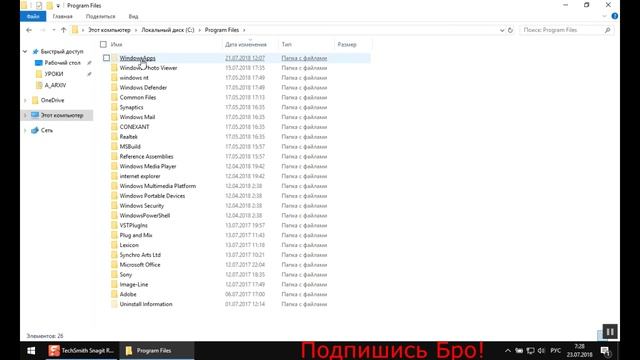The height and width of the screenshot is (360, 640).
Task: Click the Windows Media Player folder icon
Action: coord(114,166)
